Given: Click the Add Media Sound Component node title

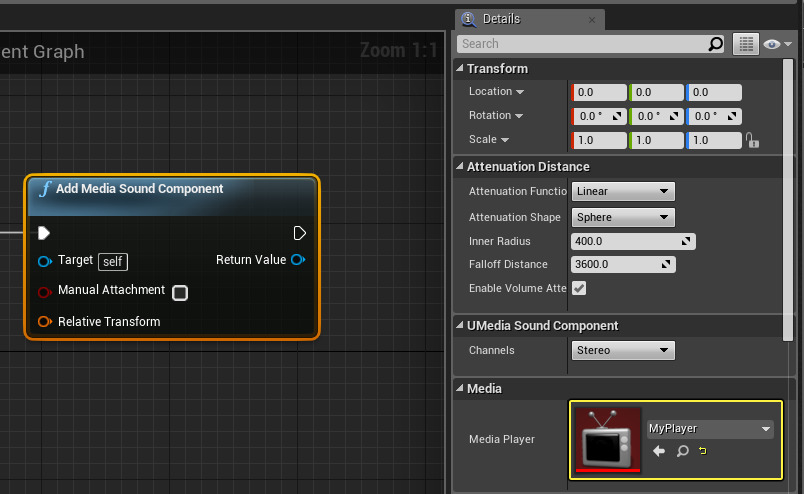Looking at the screenshot, I should pos(139,189).
